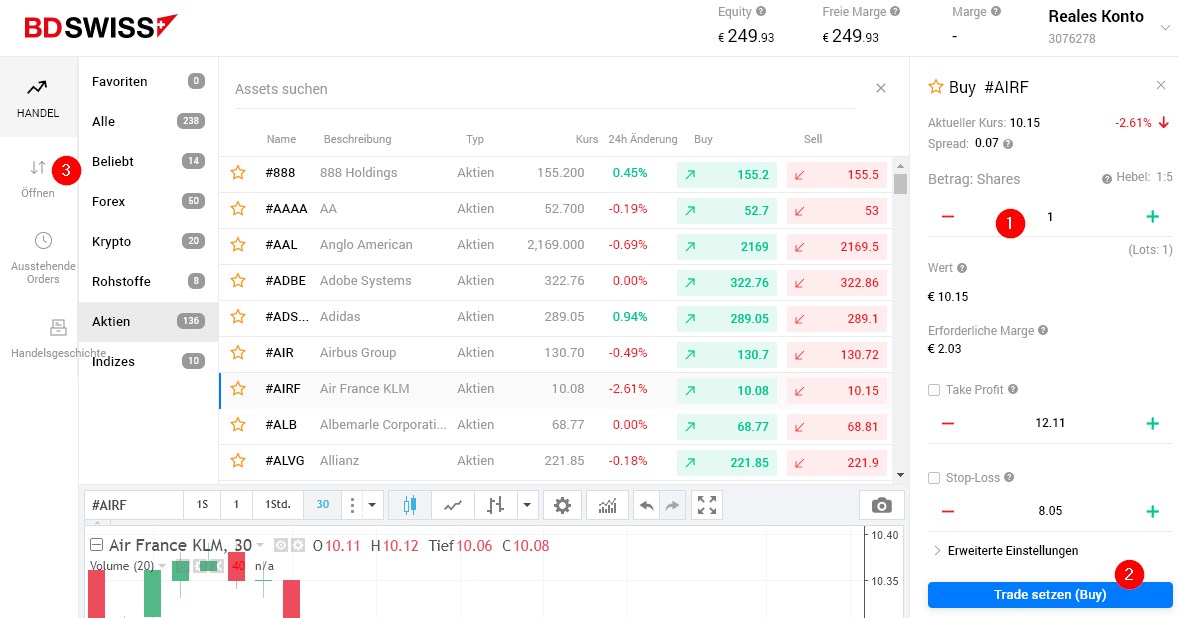Collapse the Air France KLM chart legend
Screen dimensions: 1178x618
tap(96, 545)
